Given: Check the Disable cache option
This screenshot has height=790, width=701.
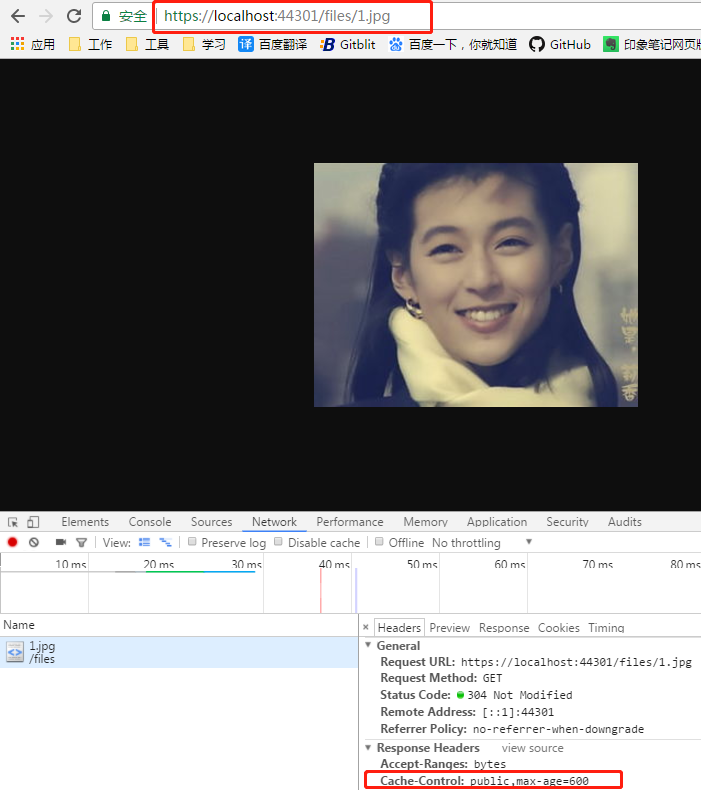Looking at the screenshot, I should pos(279,542).
